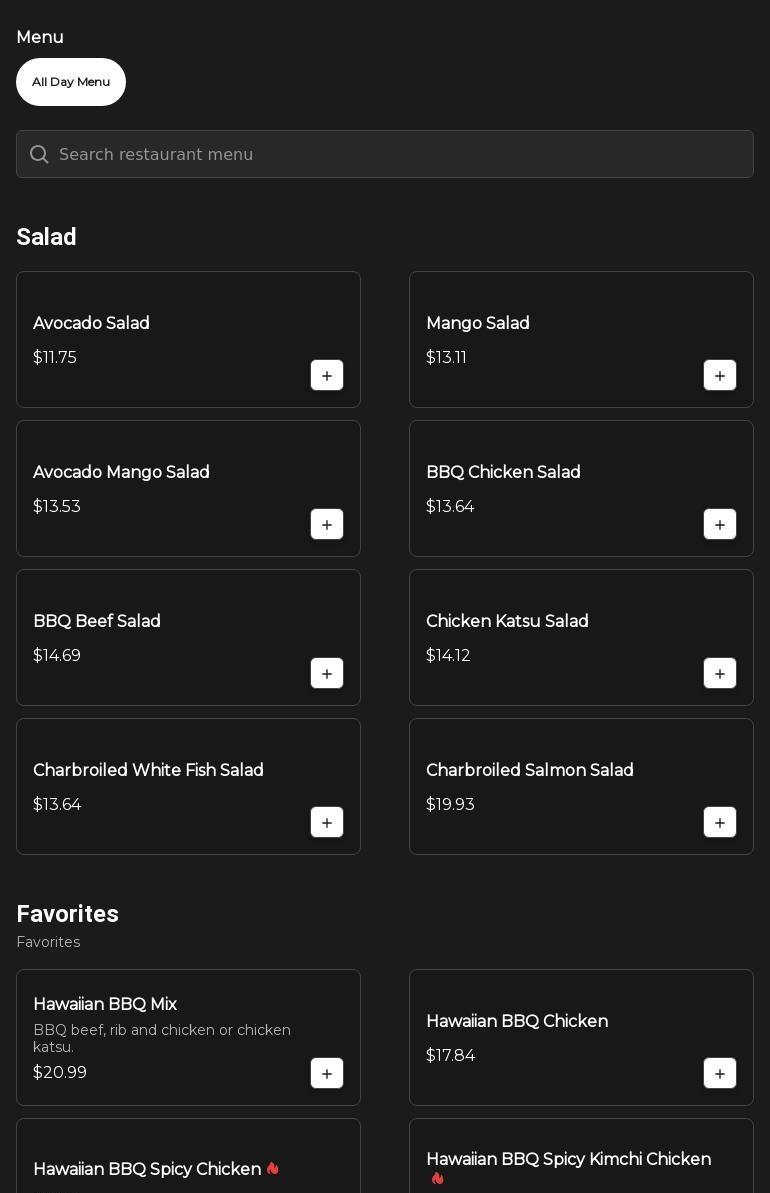Add Hawaiian BBQ Chicken using plus icon
This screenshot has width=770, height=1193.
pos(720,1074)
